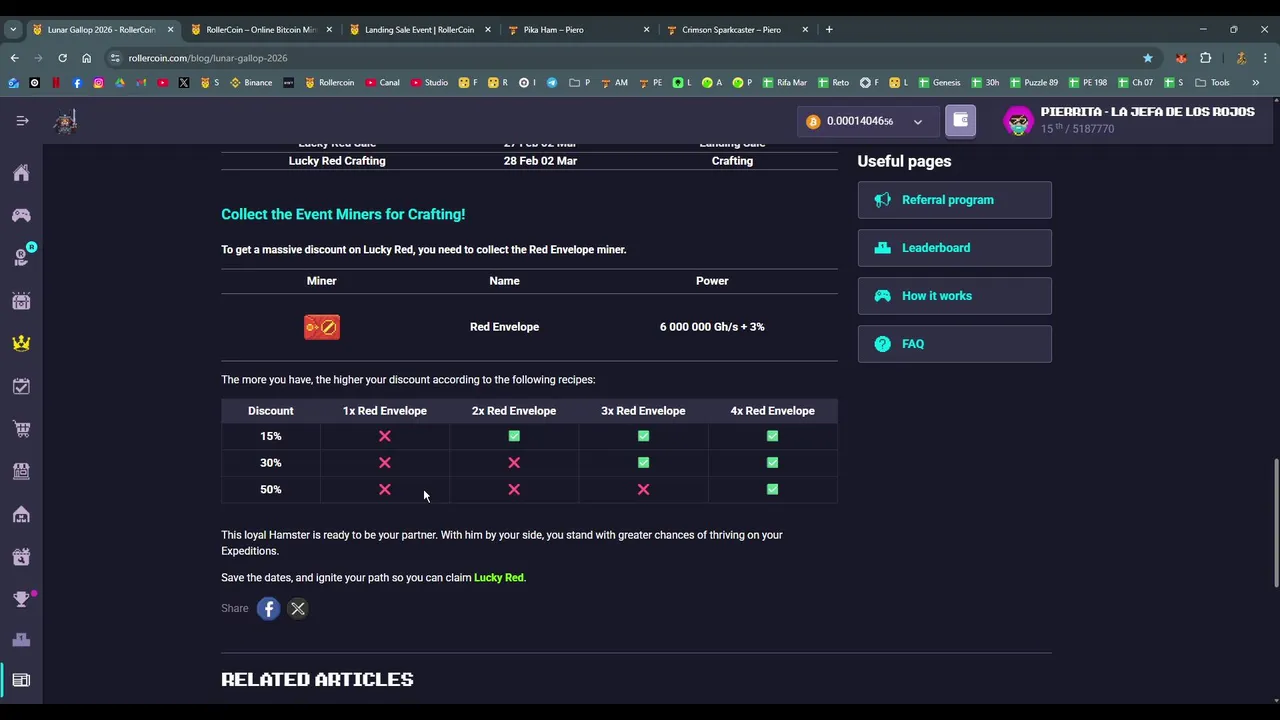Open Pierrita profile avatar
The width and height of the screenshot is (1280, 720).
point(1018,121)
